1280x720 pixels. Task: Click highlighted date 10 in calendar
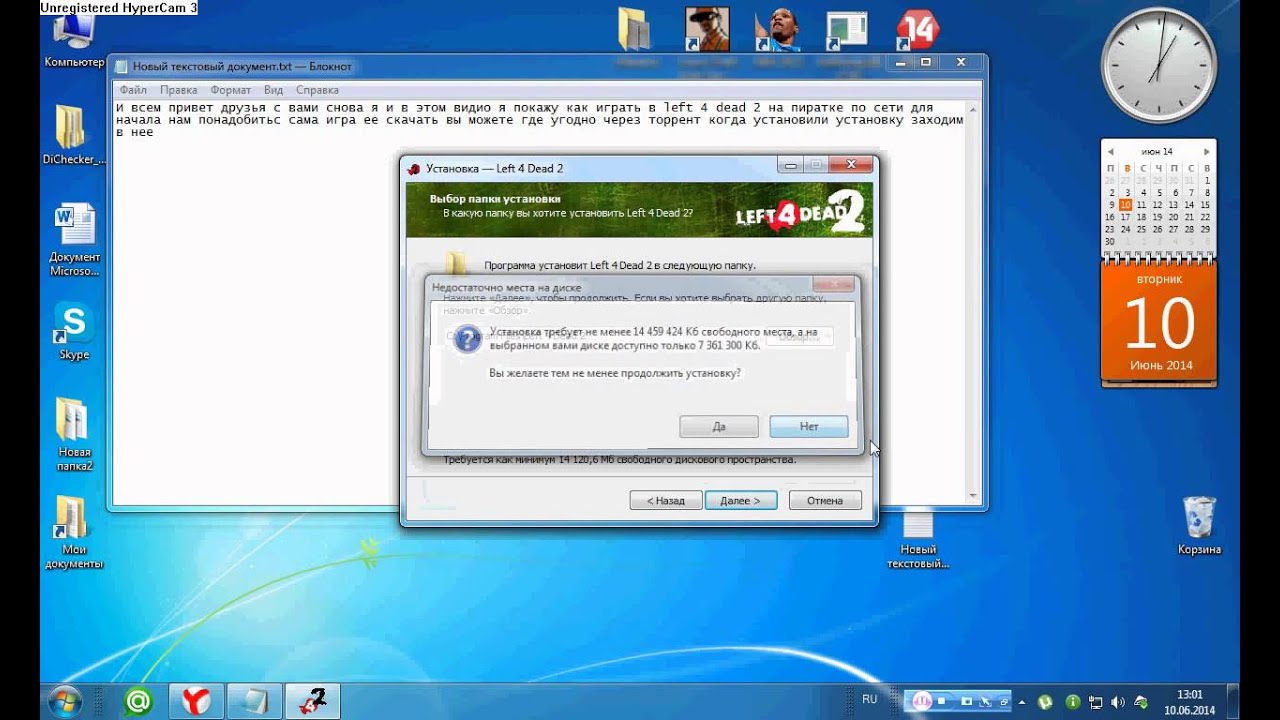pyautogui.click(x=1126, y=205)
